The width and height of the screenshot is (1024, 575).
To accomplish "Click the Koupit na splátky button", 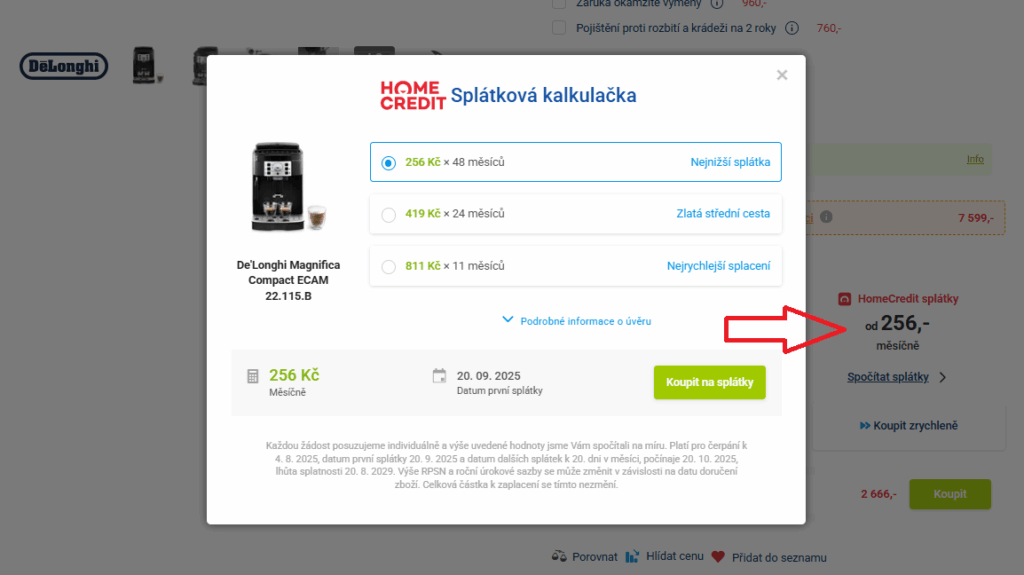I will pos(709,382).
